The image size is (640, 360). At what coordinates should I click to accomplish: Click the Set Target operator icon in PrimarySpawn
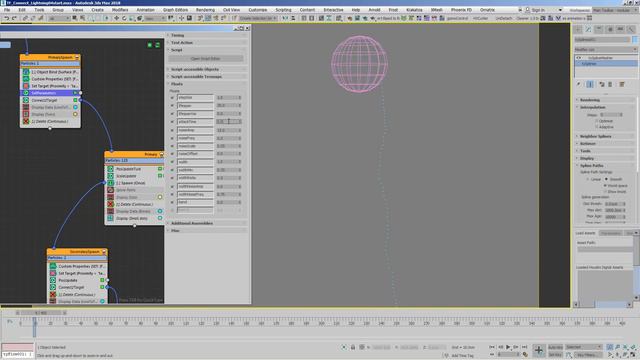click(26, 86)
